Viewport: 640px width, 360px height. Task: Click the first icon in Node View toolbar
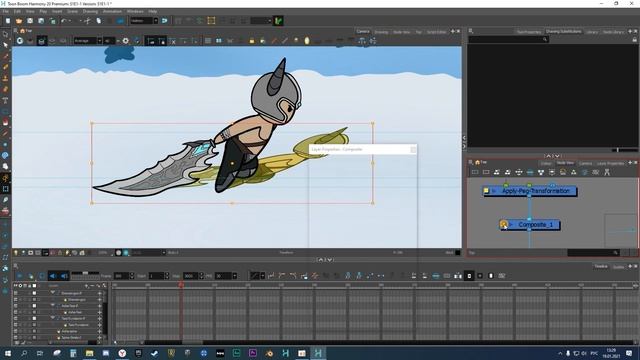click(x=475, y=172)
